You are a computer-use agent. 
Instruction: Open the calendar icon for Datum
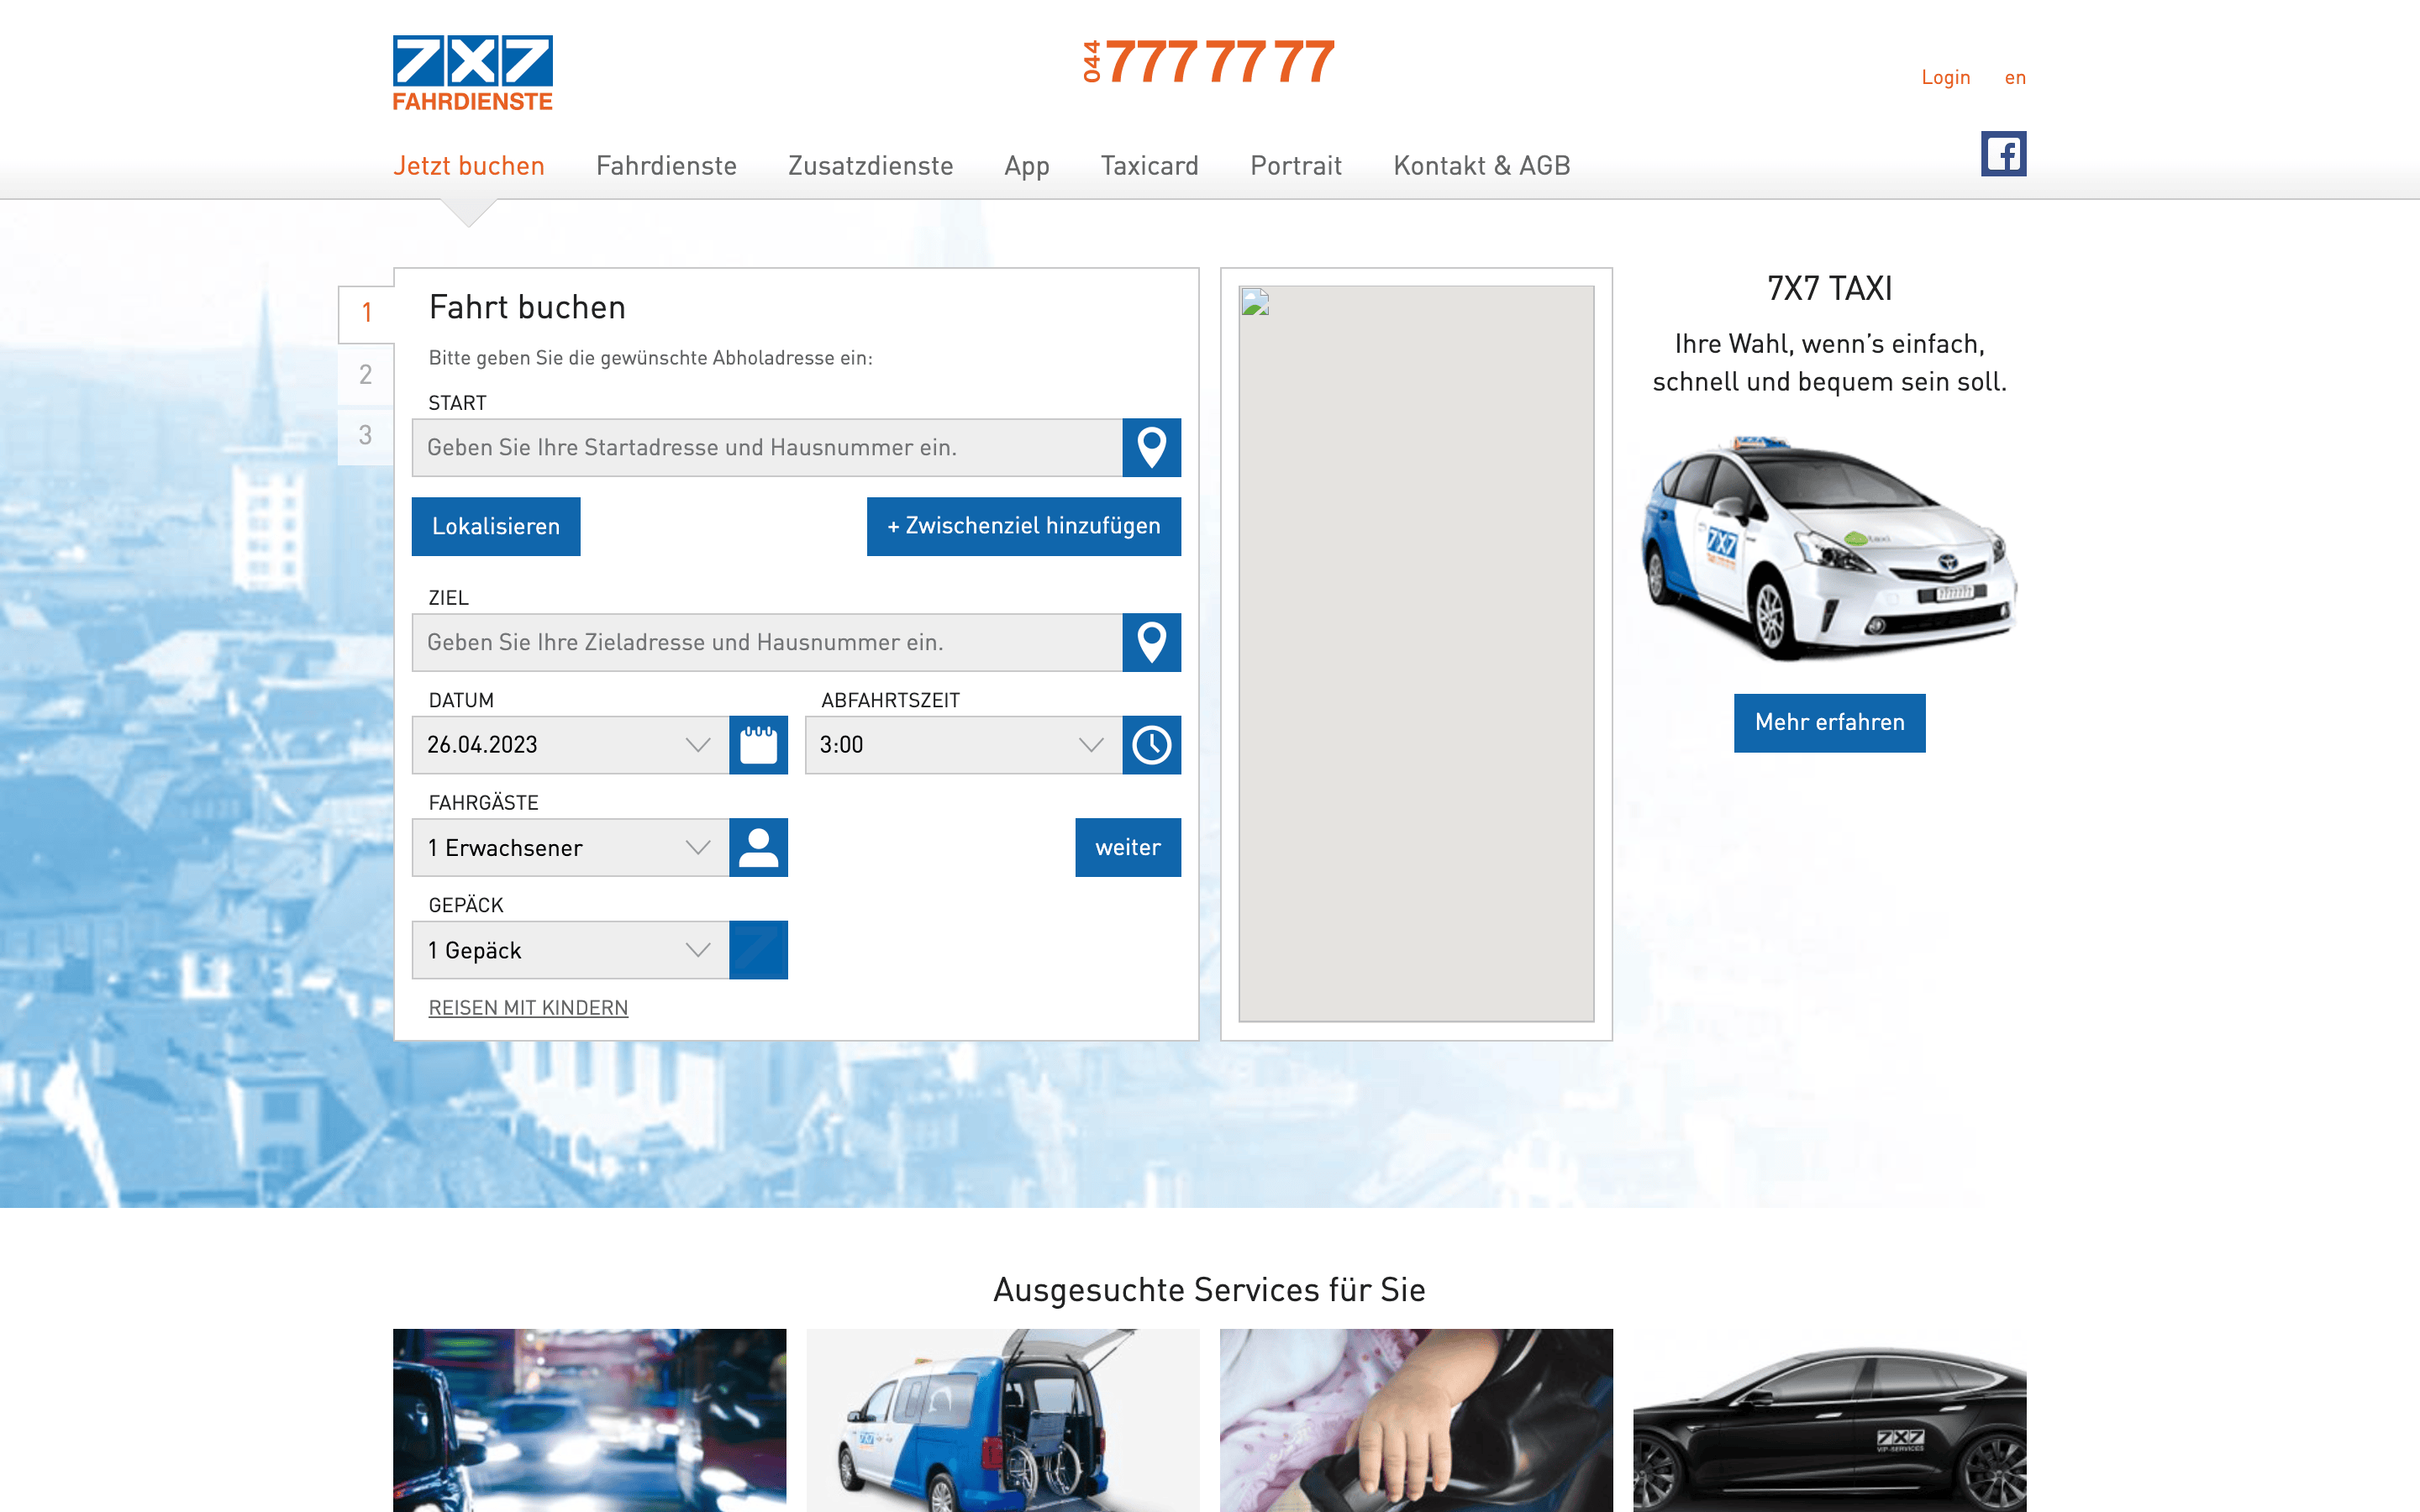click(x=758, y=745)
